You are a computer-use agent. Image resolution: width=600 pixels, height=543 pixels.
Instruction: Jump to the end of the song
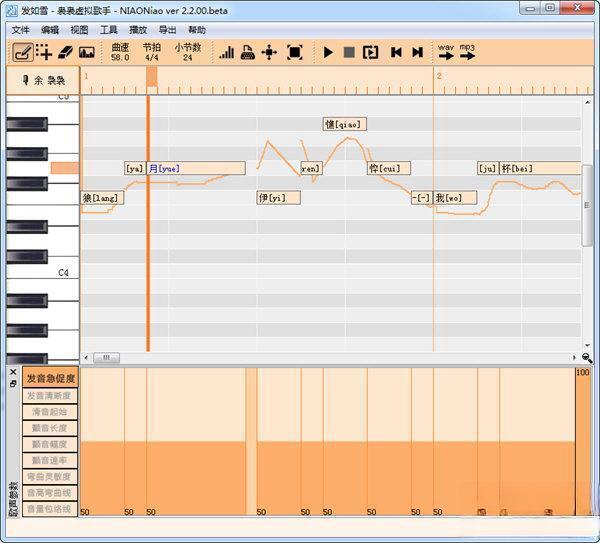(417, 52)
